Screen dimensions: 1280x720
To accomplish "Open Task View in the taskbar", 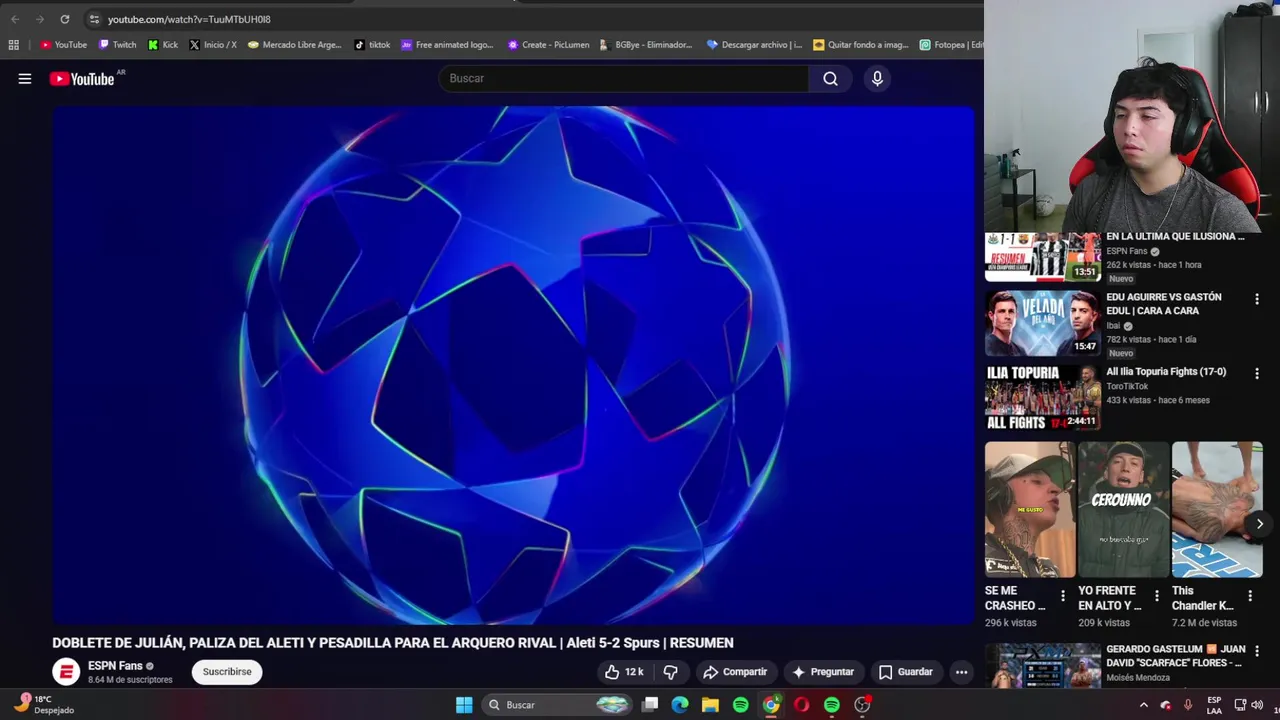I will (x=650, y=705).
